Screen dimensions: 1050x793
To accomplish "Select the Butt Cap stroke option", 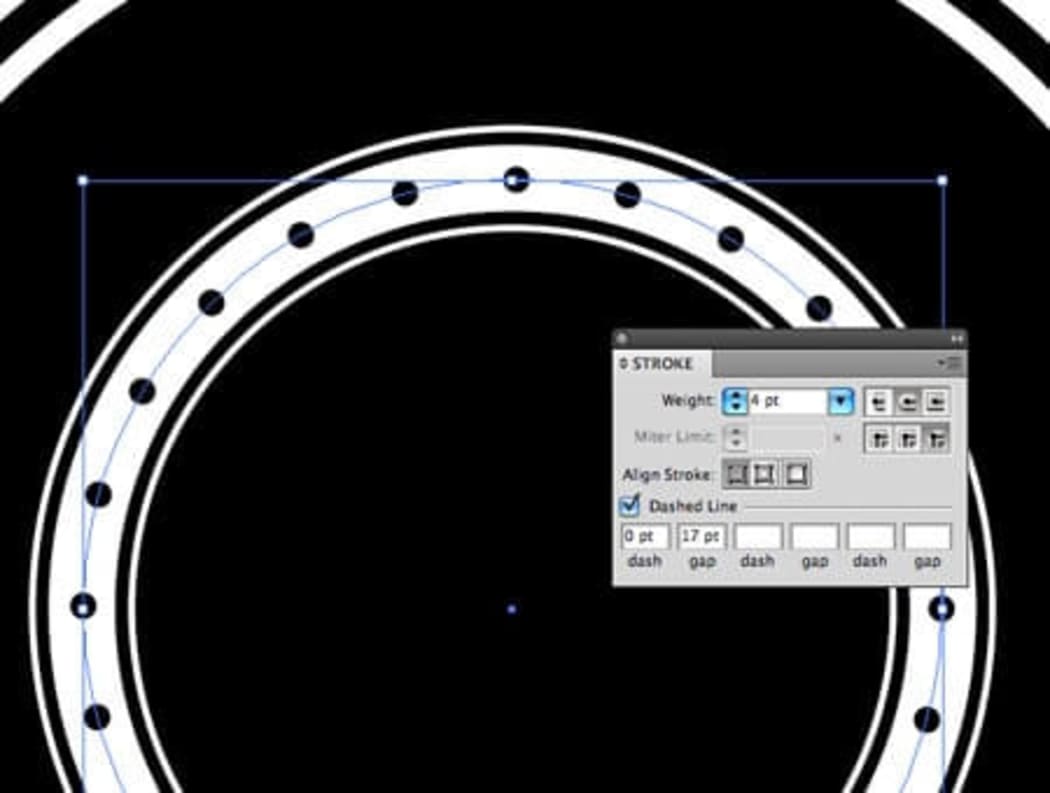I will 878,402.
